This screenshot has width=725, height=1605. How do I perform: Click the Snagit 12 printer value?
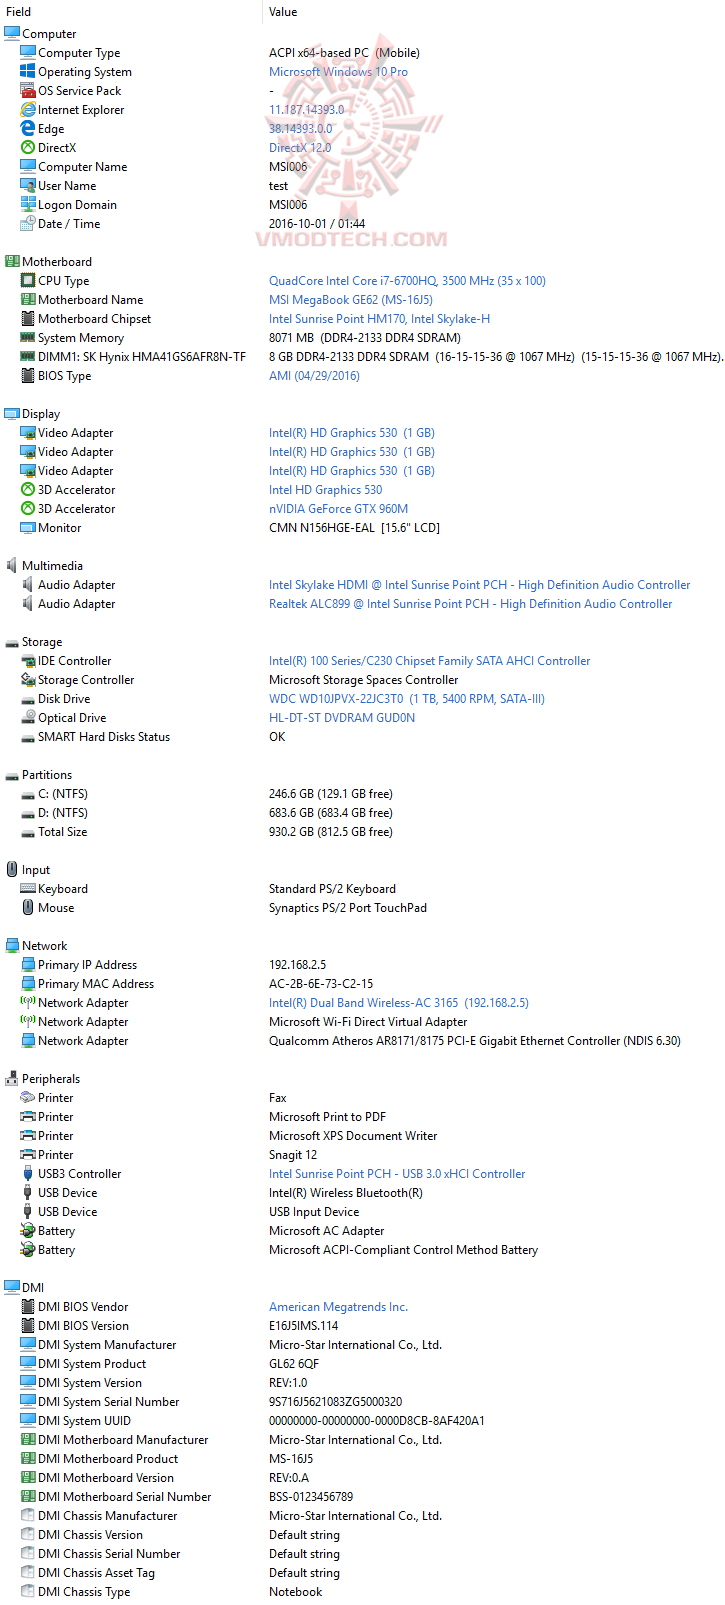[x=293, y=1154]
